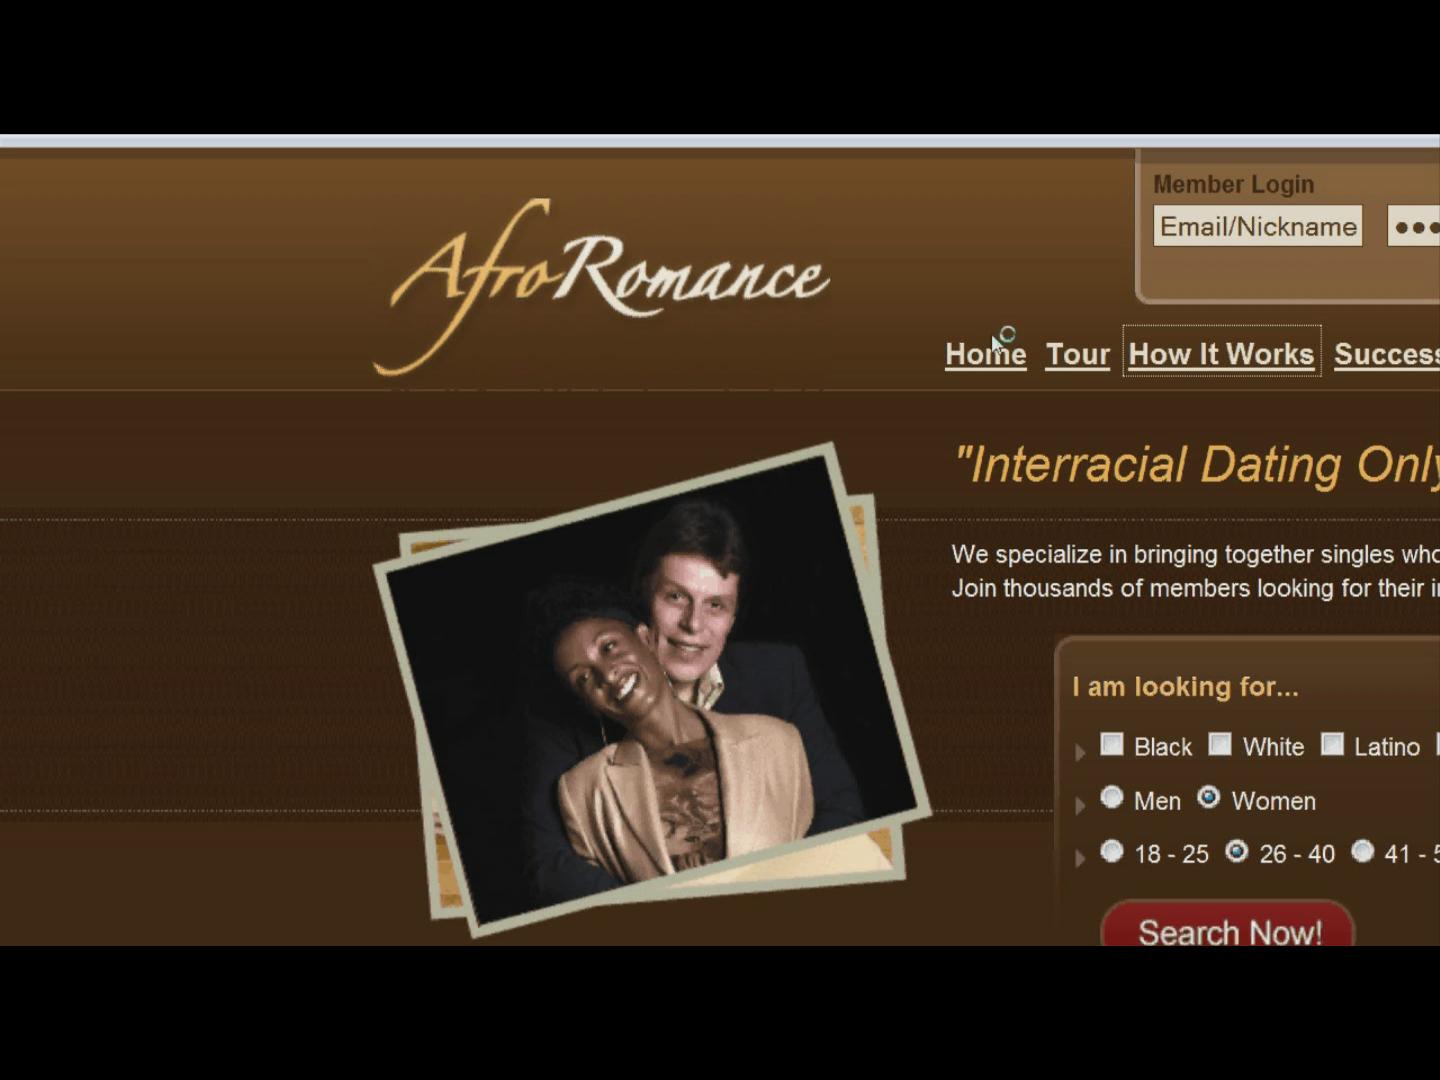Select the Women radio button
The height and width of the screenshot is (1080, 1440).
pos(1209,797)
